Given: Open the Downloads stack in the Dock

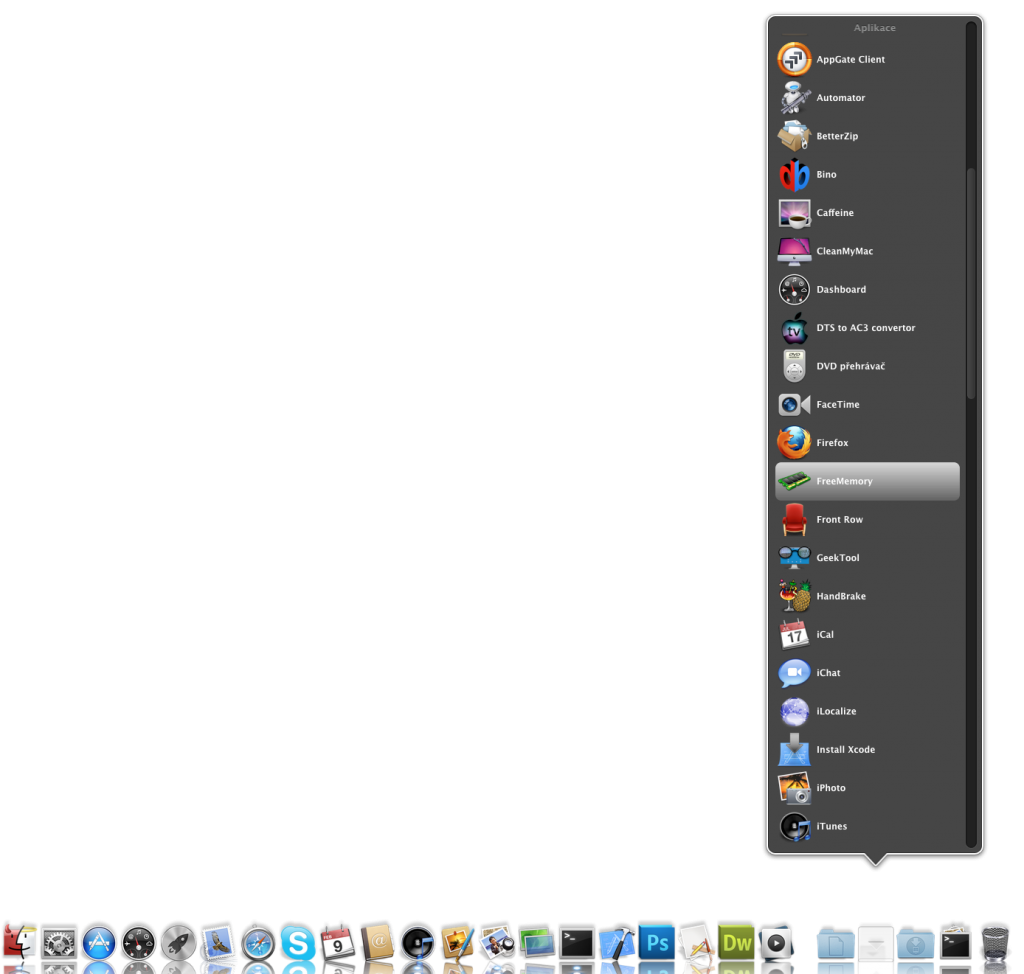Looking at the screenshot, I should 915,943.
